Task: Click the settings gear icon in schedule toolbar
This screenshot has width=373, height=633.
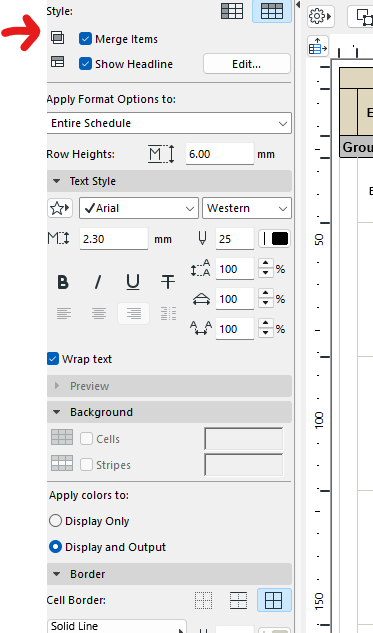Action: pos(321,17)
